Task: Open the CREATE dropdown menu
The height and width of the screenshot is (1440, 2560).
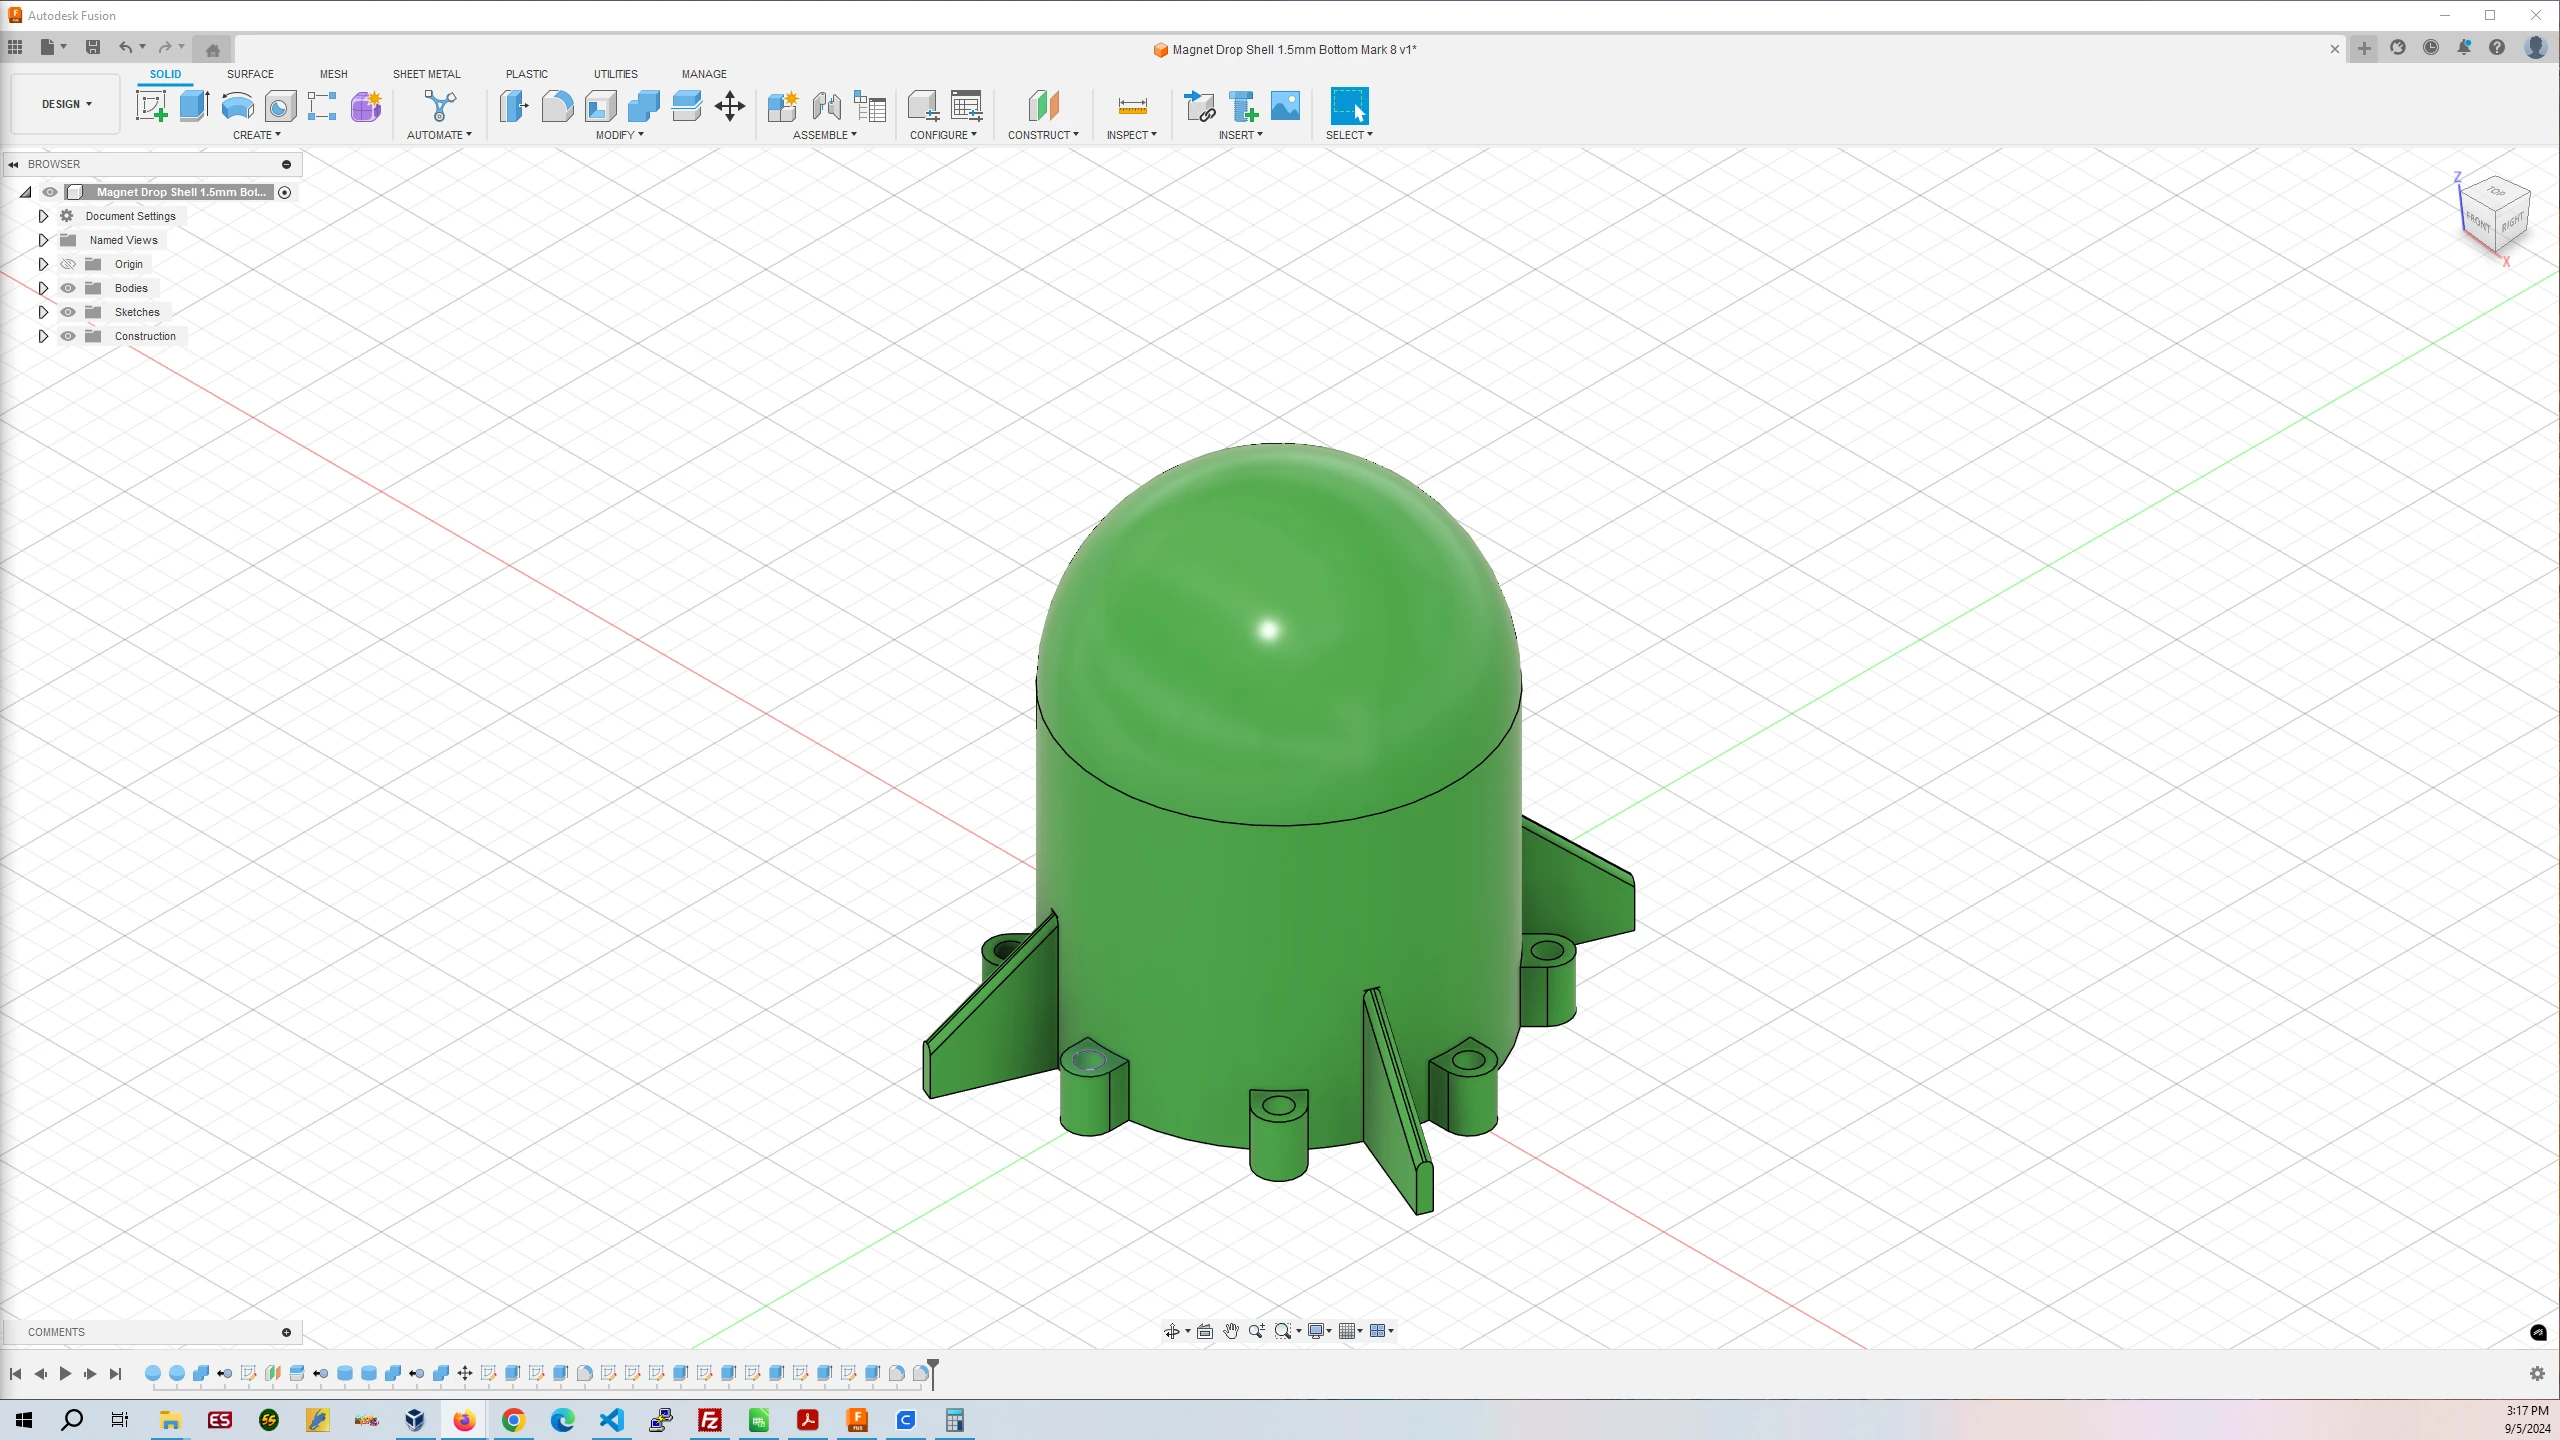Action: (257, 135)
